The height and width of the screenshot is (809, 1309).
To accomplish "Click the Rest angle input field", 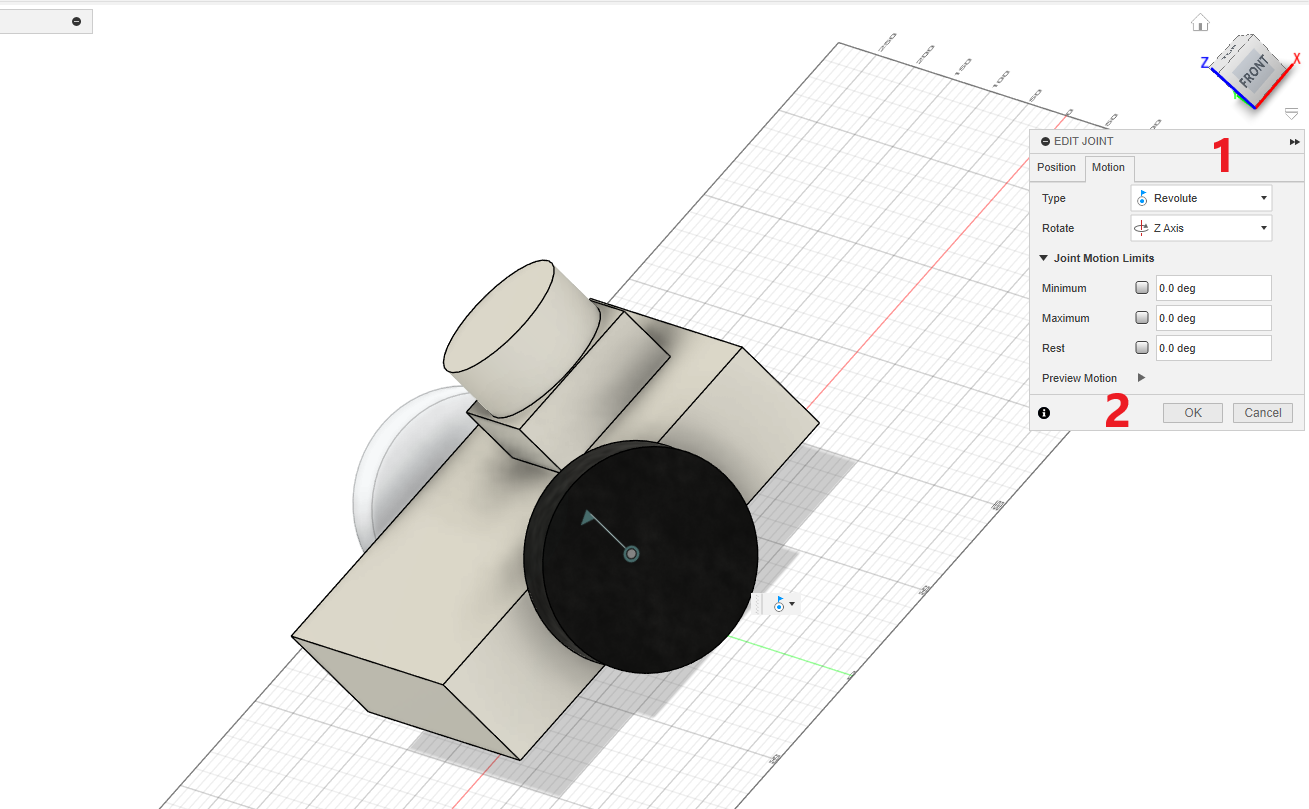I will pos(1213,348).
